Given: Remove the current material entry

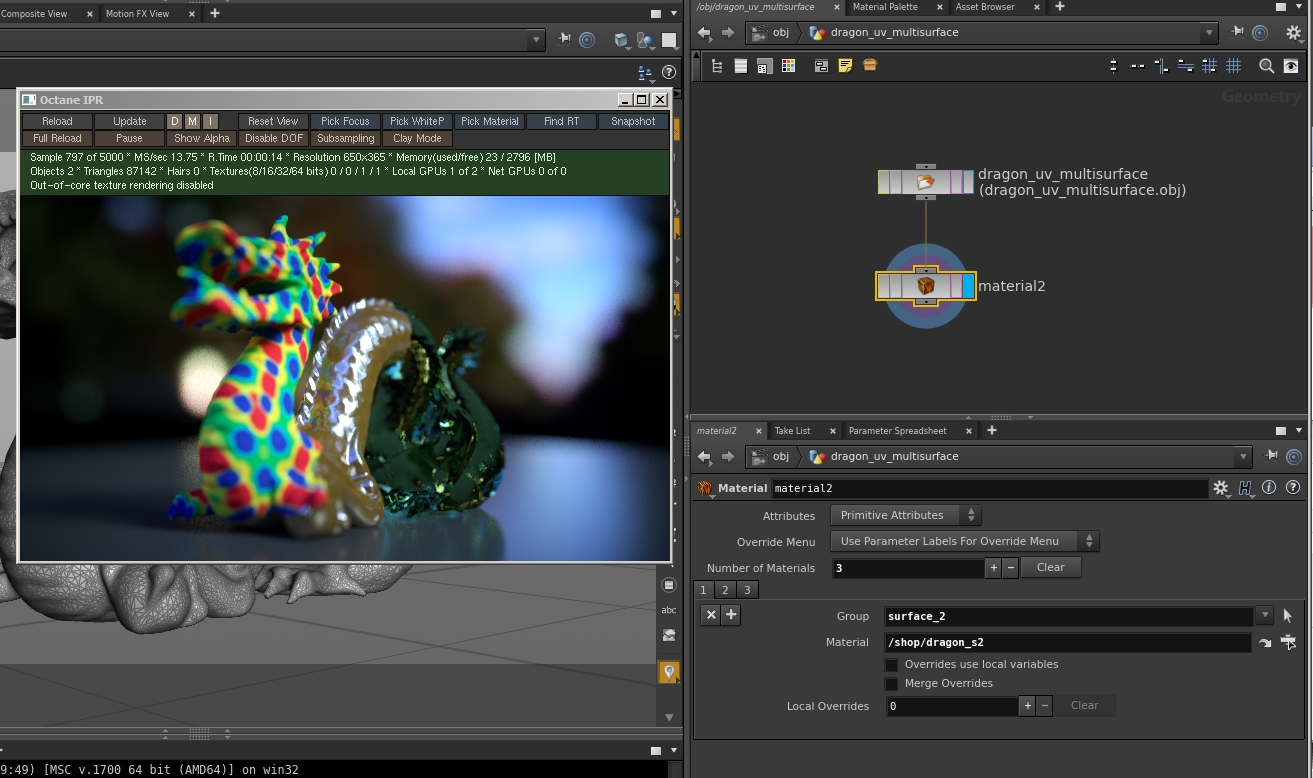Looking at the screenshot, I should coord(710,615).
